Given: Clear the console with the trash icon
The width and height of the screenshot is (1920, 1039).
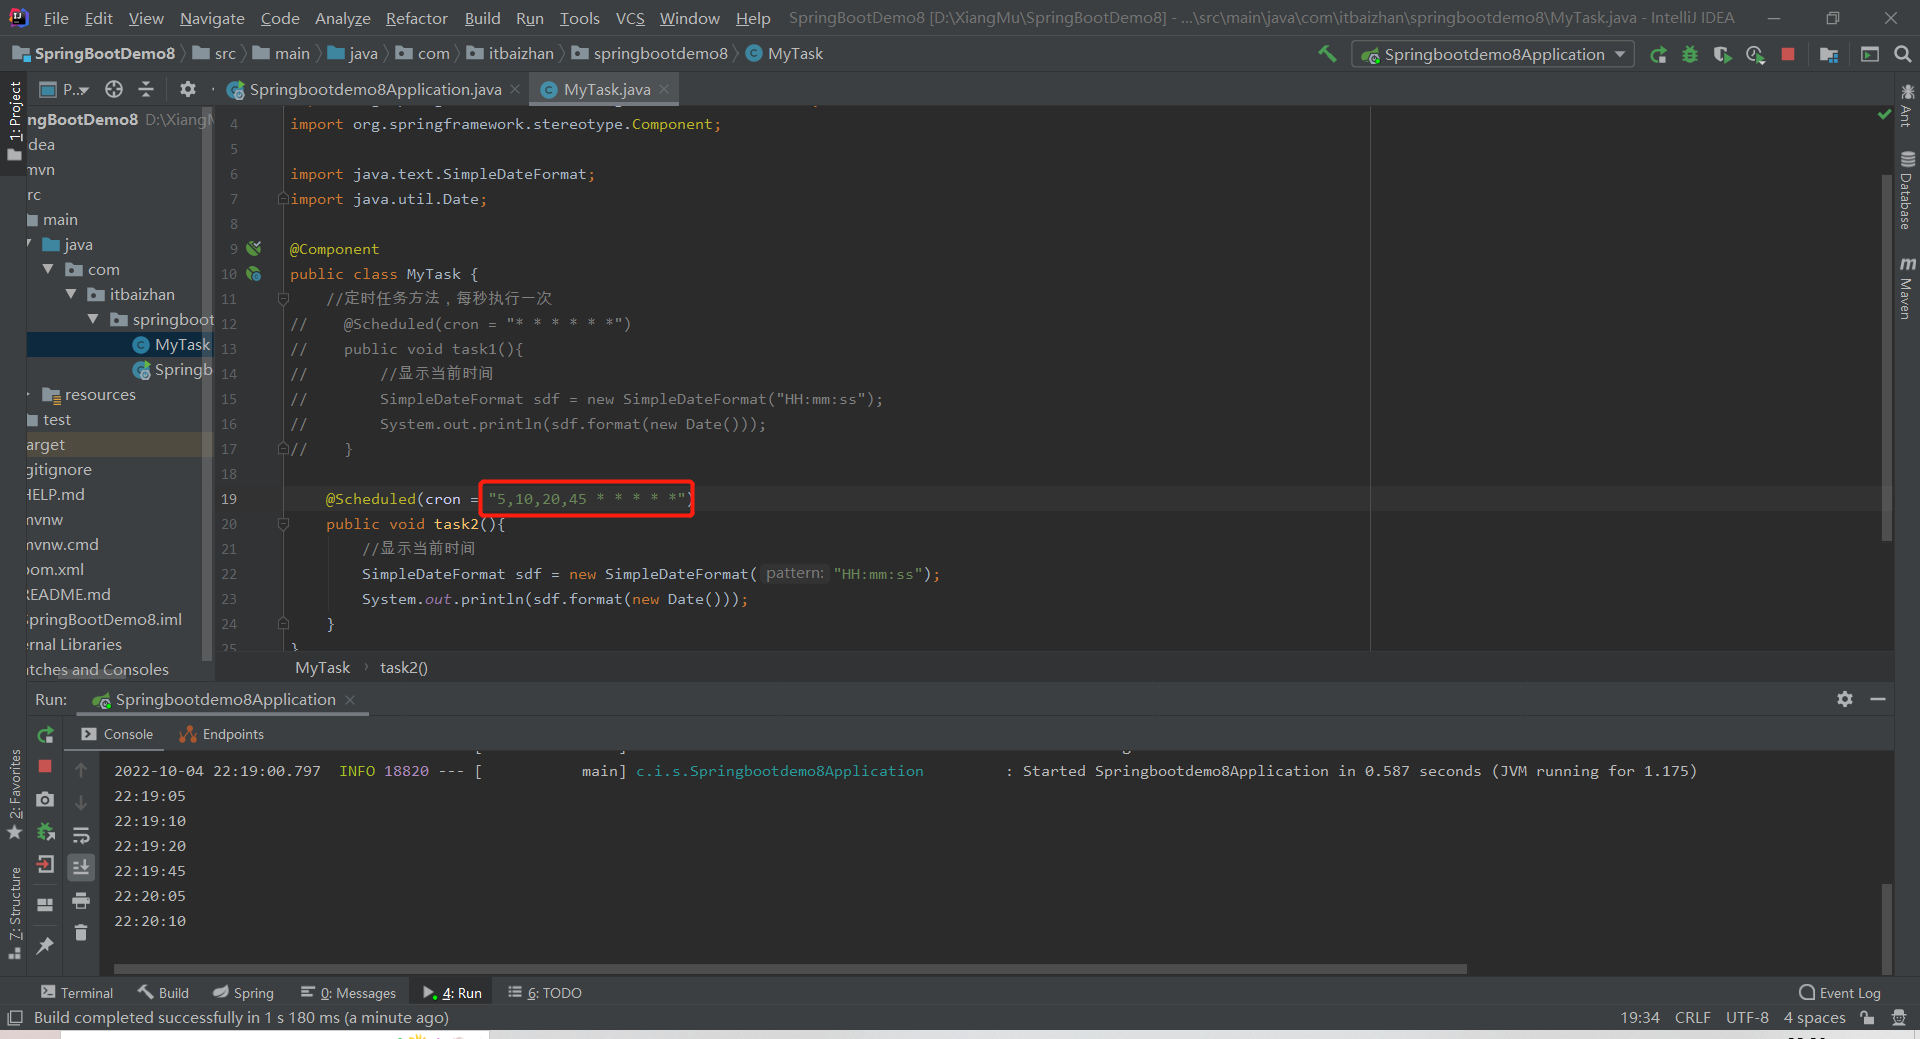Looking at the screenshot, I should (81, 933).
